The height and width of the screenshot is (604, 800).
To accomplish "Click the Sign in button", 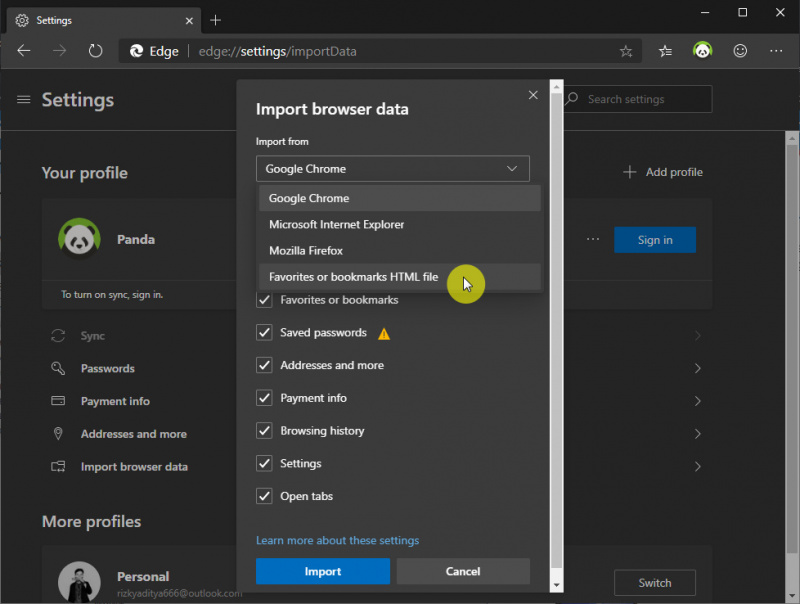I will coord(655,240).
